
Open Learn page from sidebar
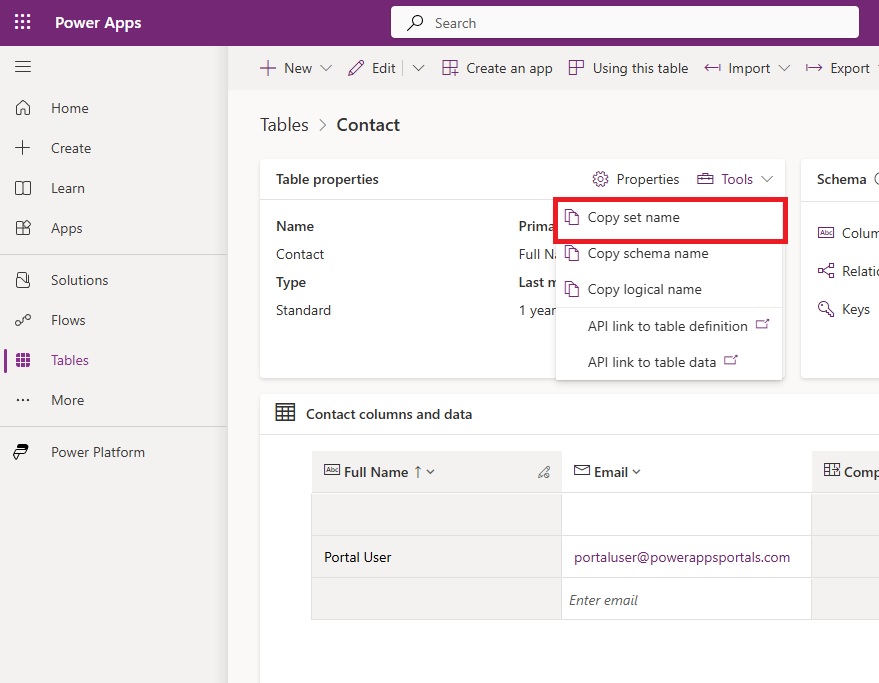[68, 188]
